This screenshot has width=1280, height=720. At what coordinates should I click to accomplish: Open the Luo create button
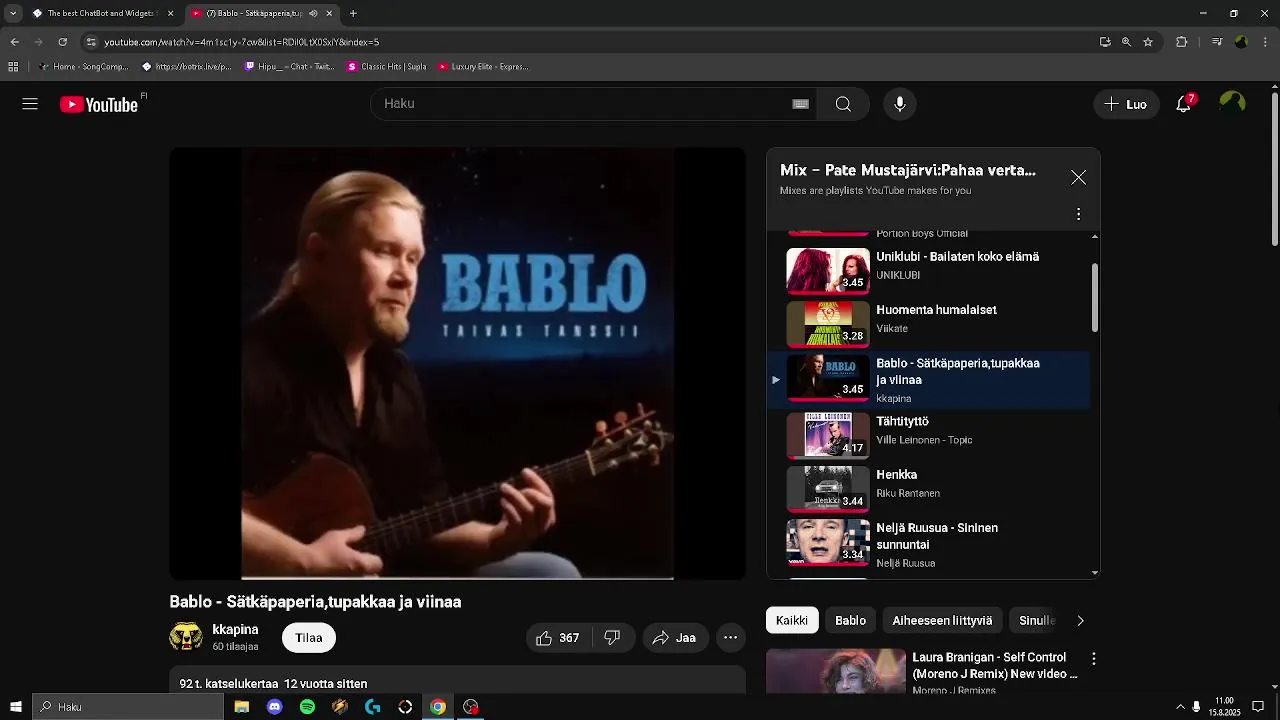click(x=1126, y=104)
